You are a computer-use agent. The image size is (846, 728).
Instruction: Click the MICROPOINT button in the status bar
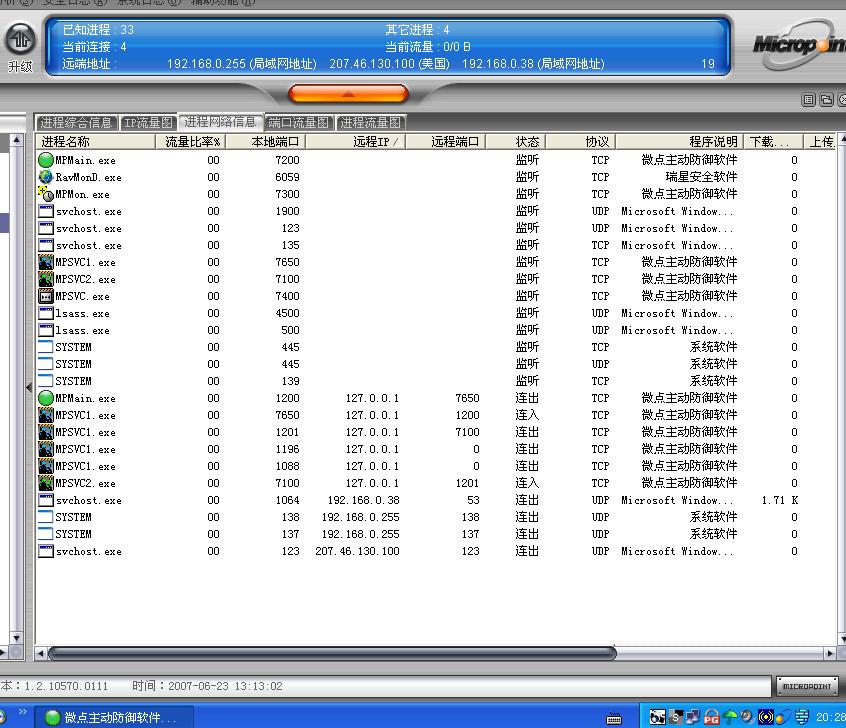[807, 686]
